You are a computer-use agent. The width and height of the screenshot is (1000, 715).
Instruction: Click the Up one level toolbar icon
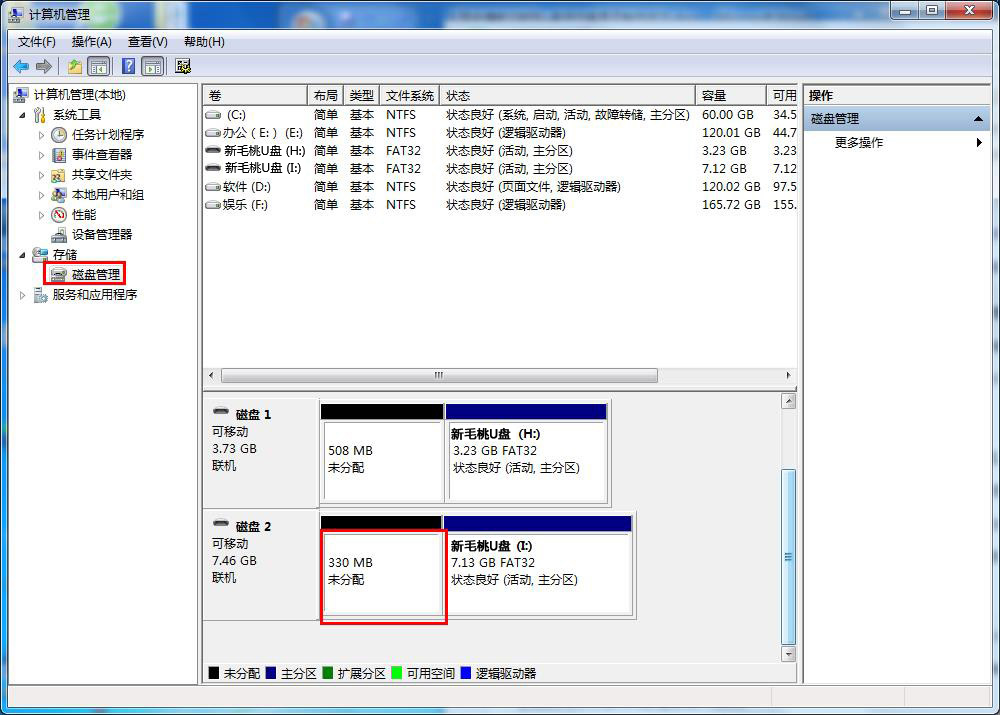pyautogui.click(x=75, y=66)
